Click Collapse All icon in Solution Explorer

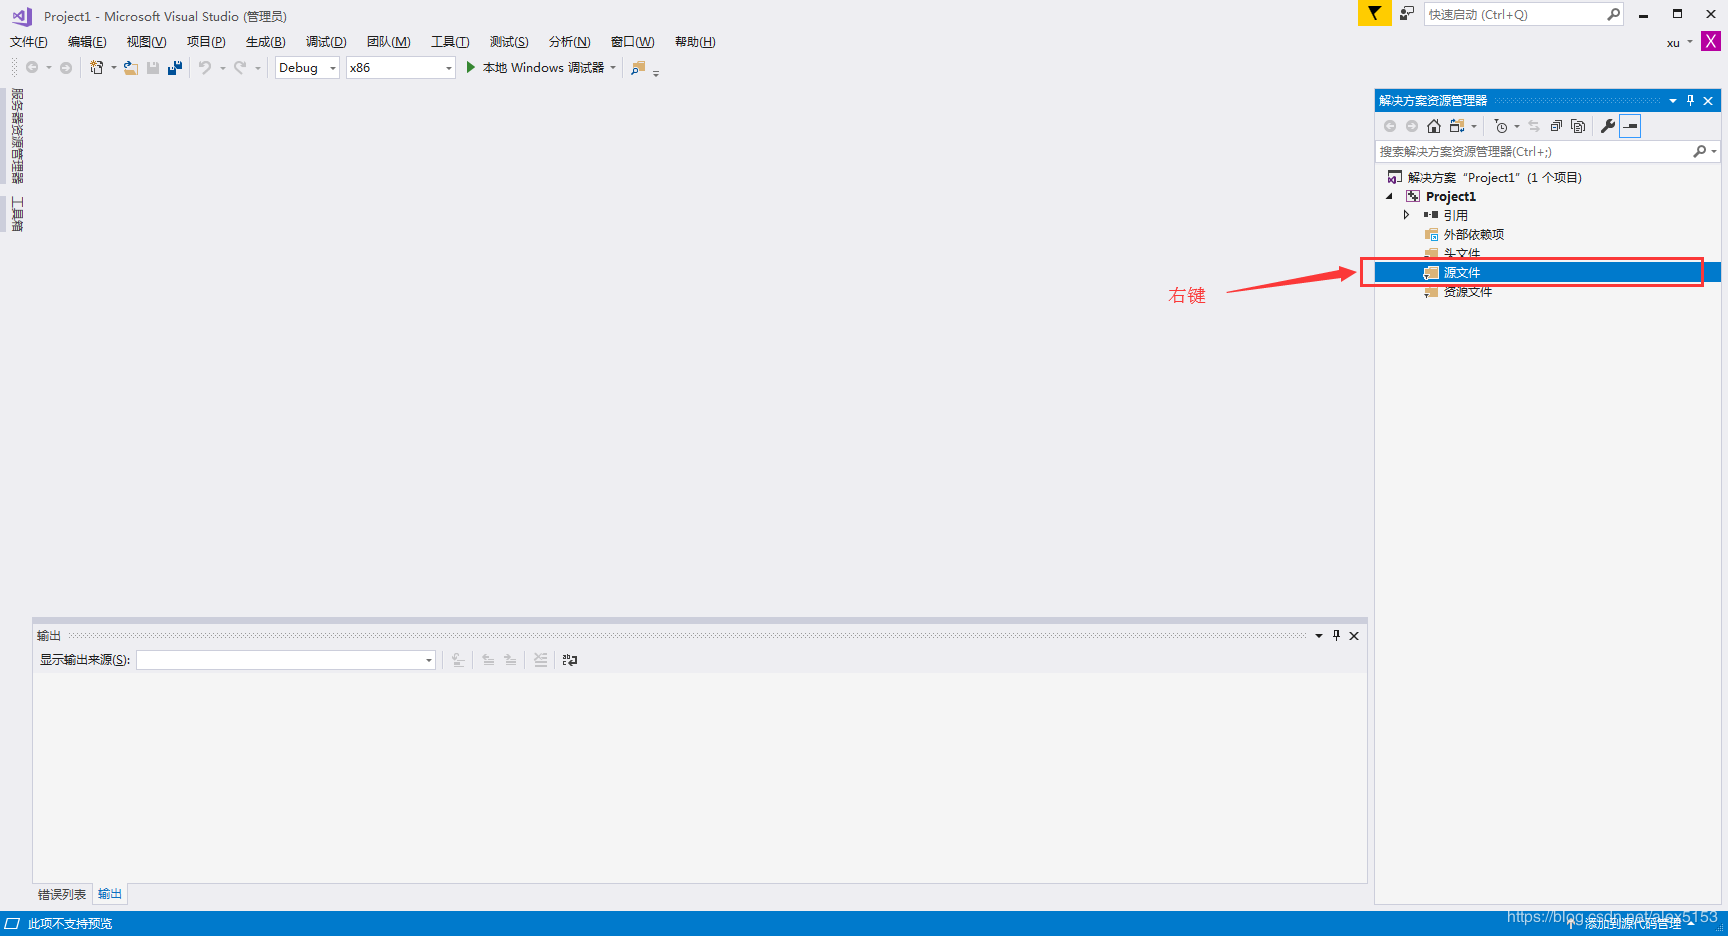(x=1556, y=126)
